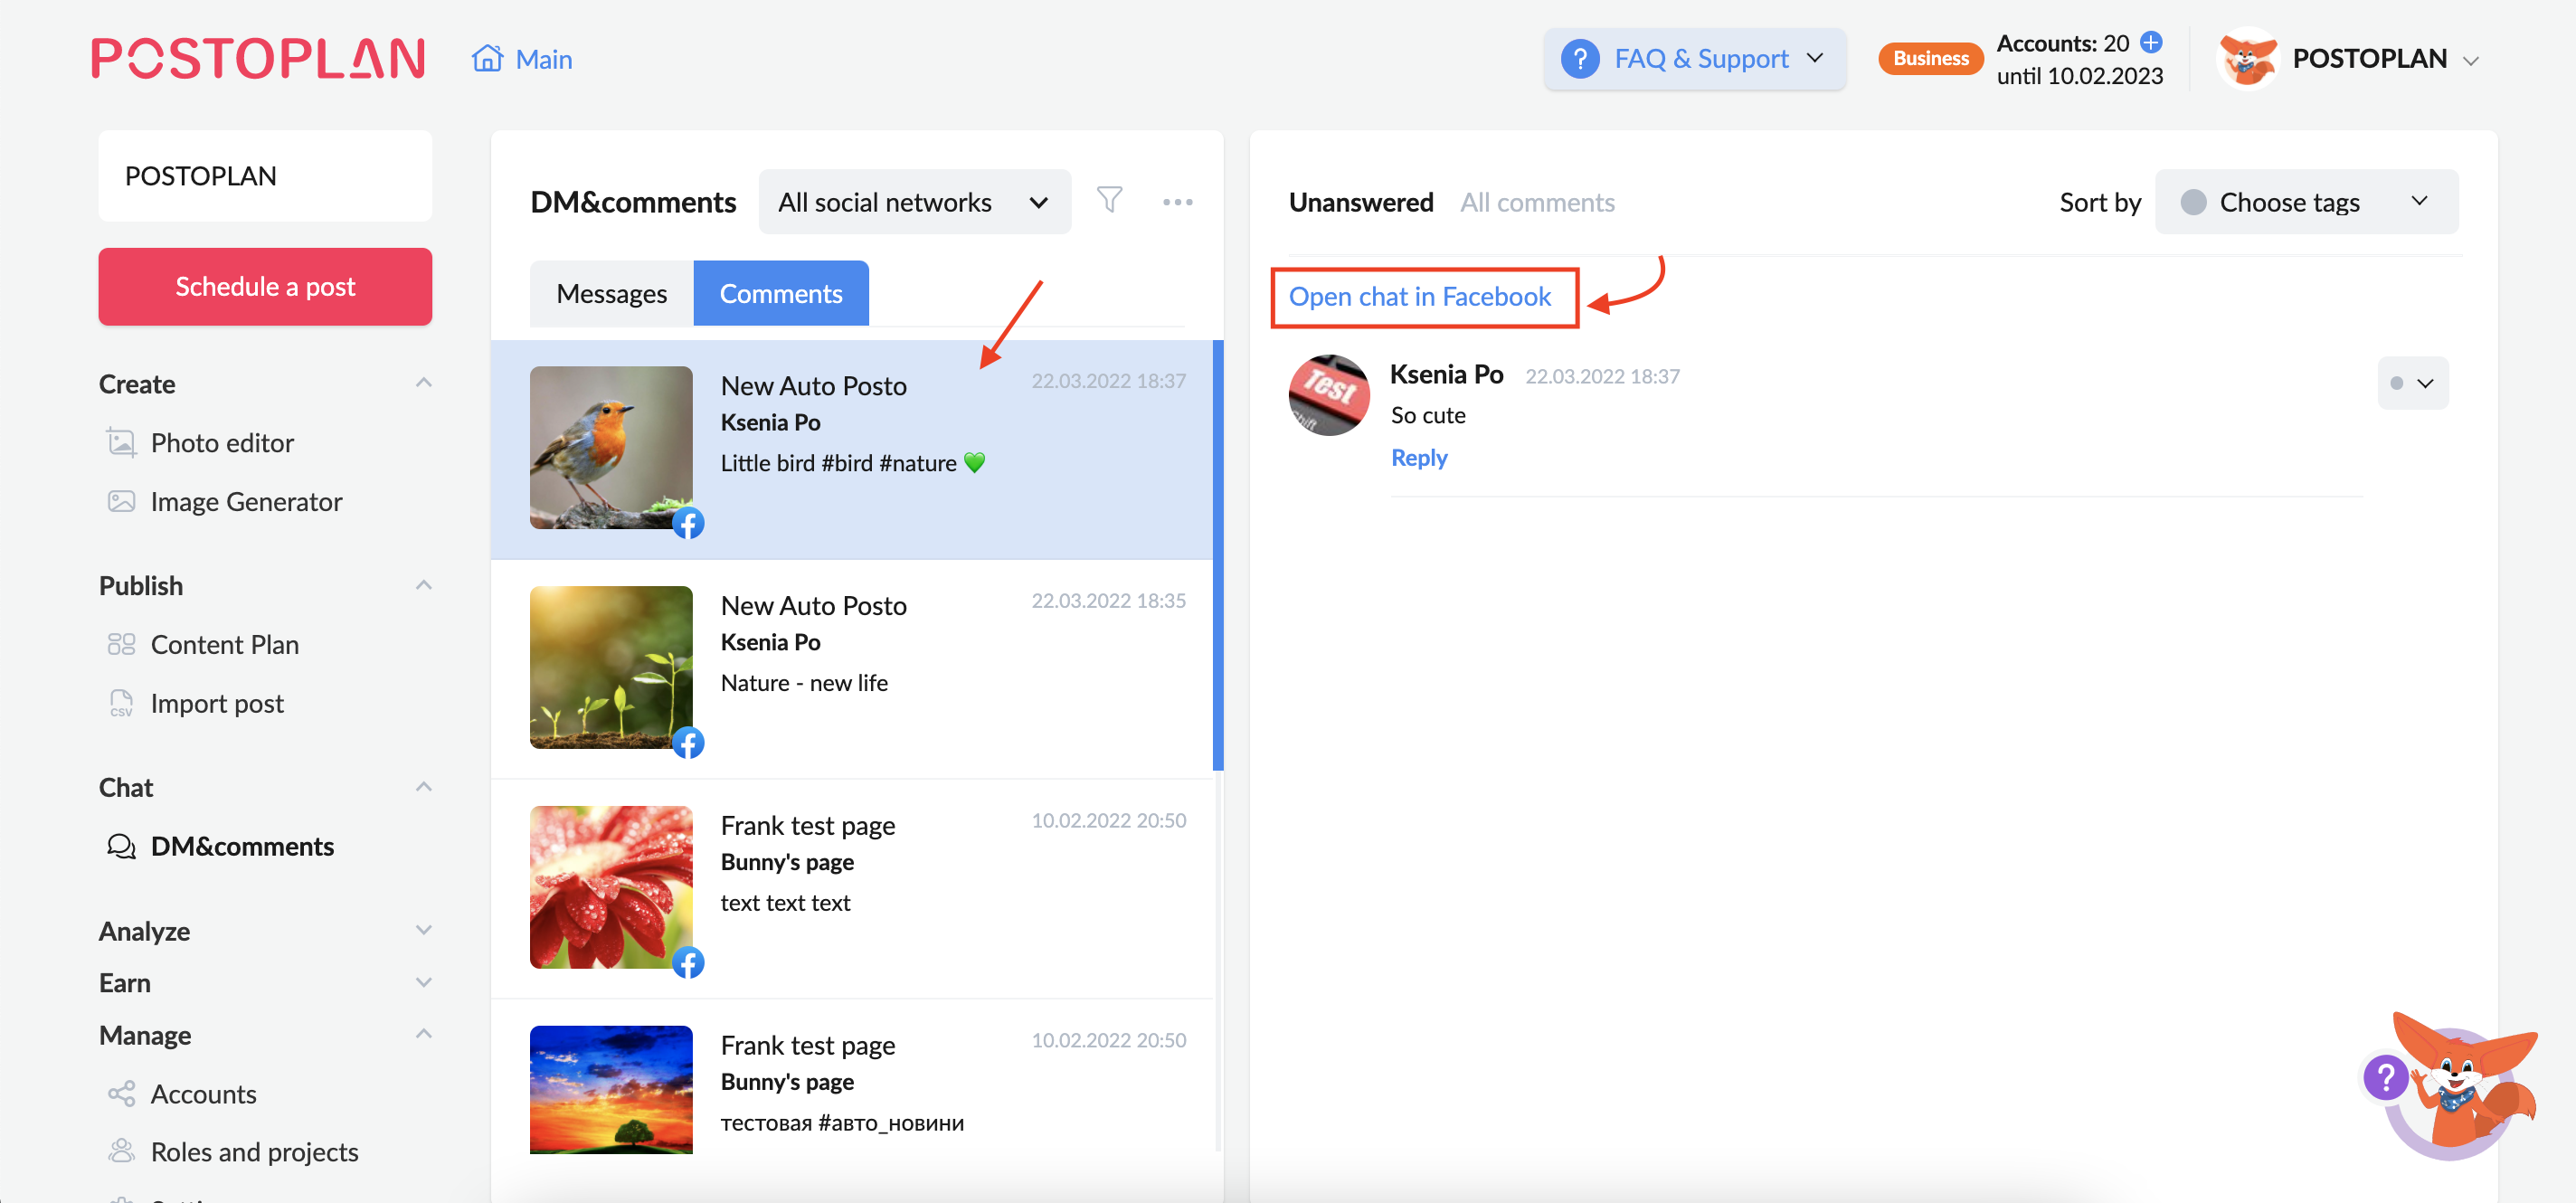
Task: Click the Roles and projects people icon
Action: coord(121,1151)
